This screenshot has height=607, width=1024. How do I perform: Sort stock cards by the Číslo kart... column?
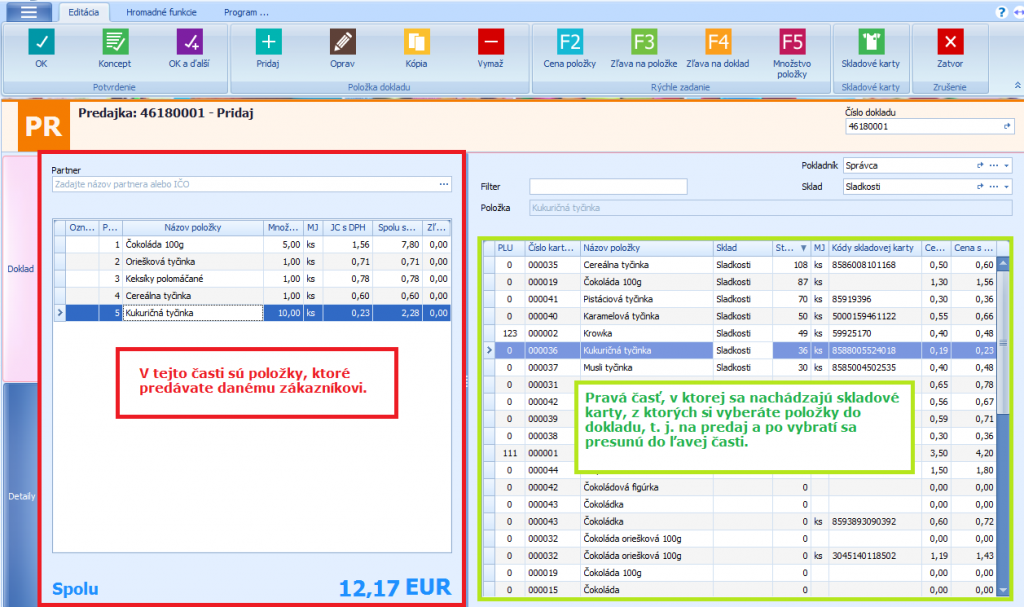pyautogui.click(x=552, y=248)
